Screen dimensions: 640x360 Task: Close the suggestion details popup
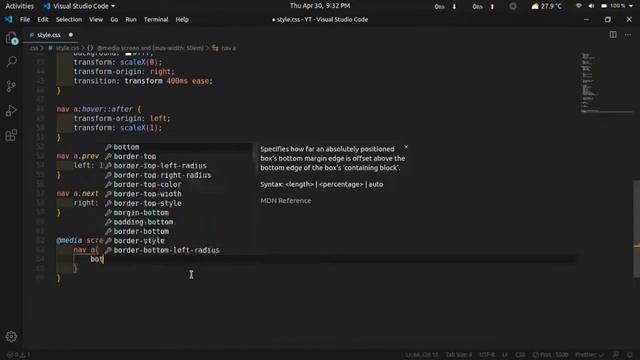(406, 147)
